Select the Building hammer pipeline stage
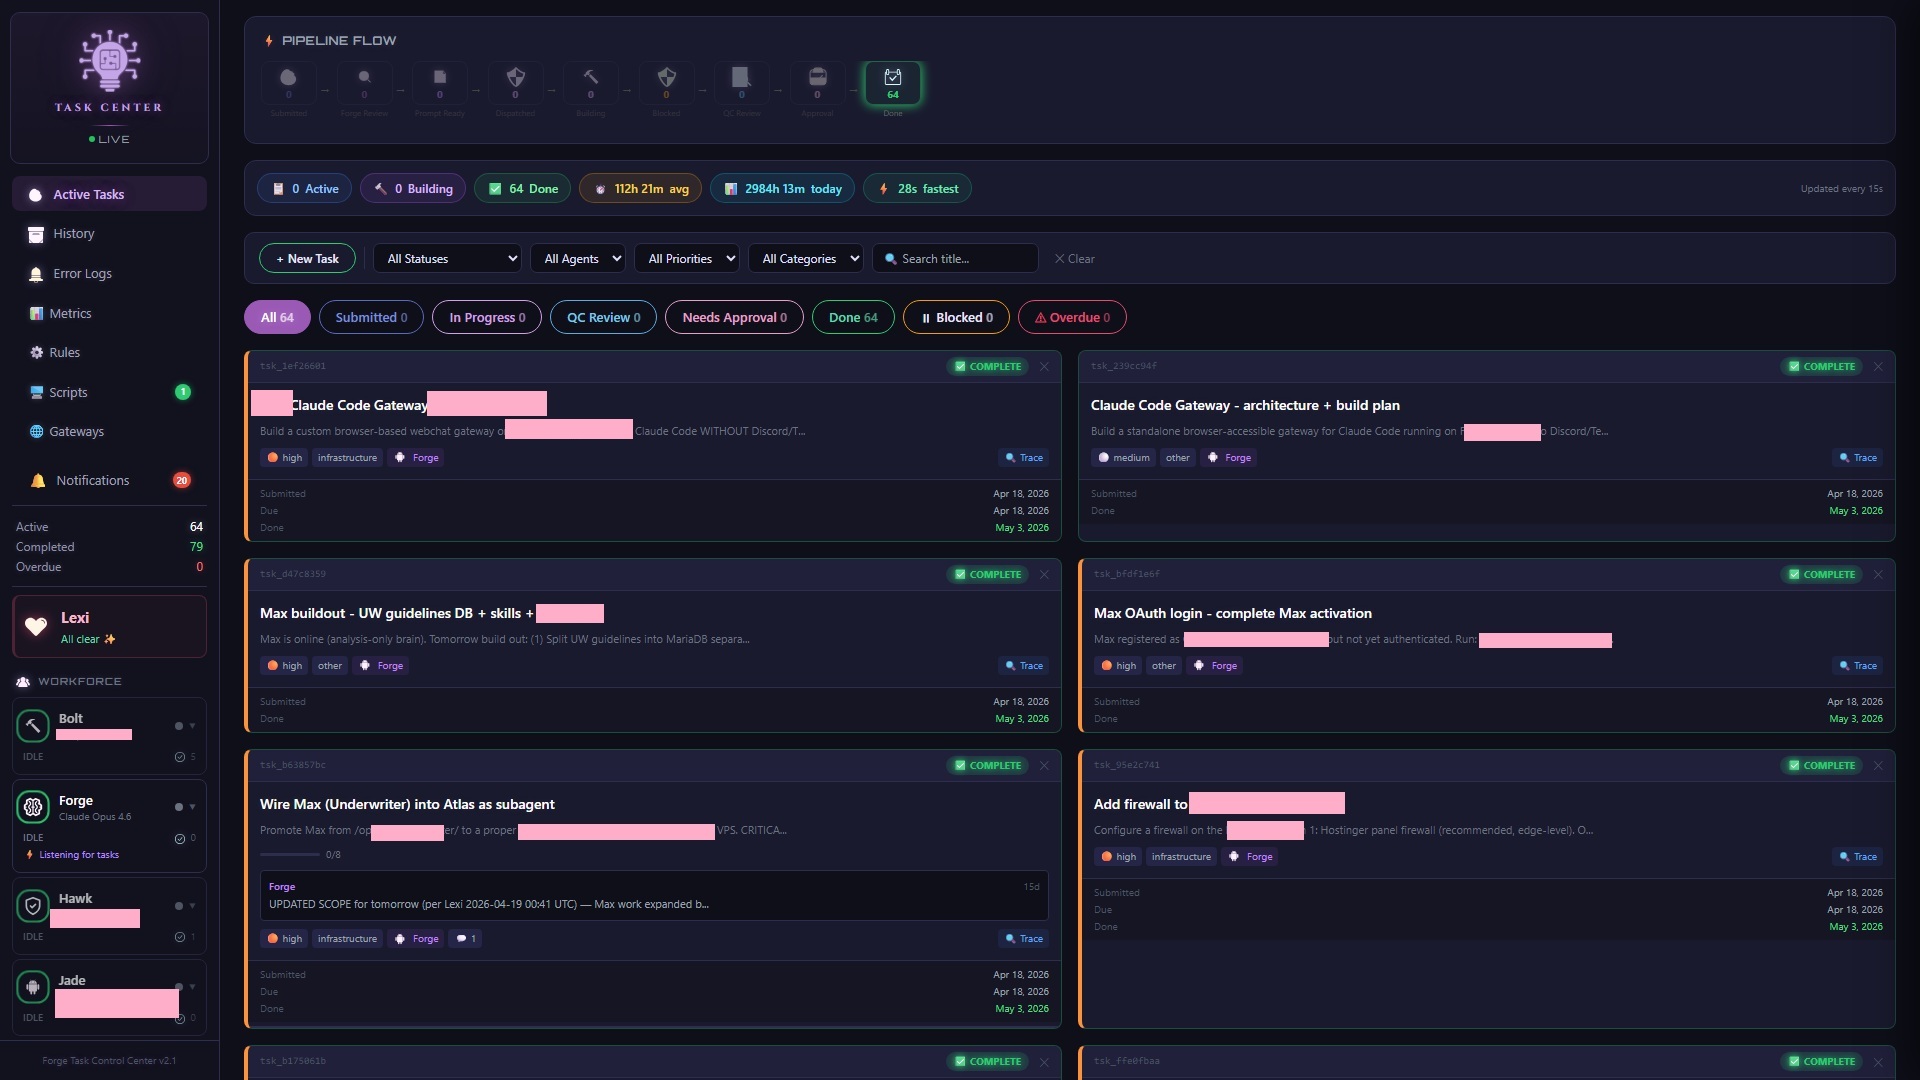The height and width of the screenshot is (1080, 1920). tap(590, 83)
